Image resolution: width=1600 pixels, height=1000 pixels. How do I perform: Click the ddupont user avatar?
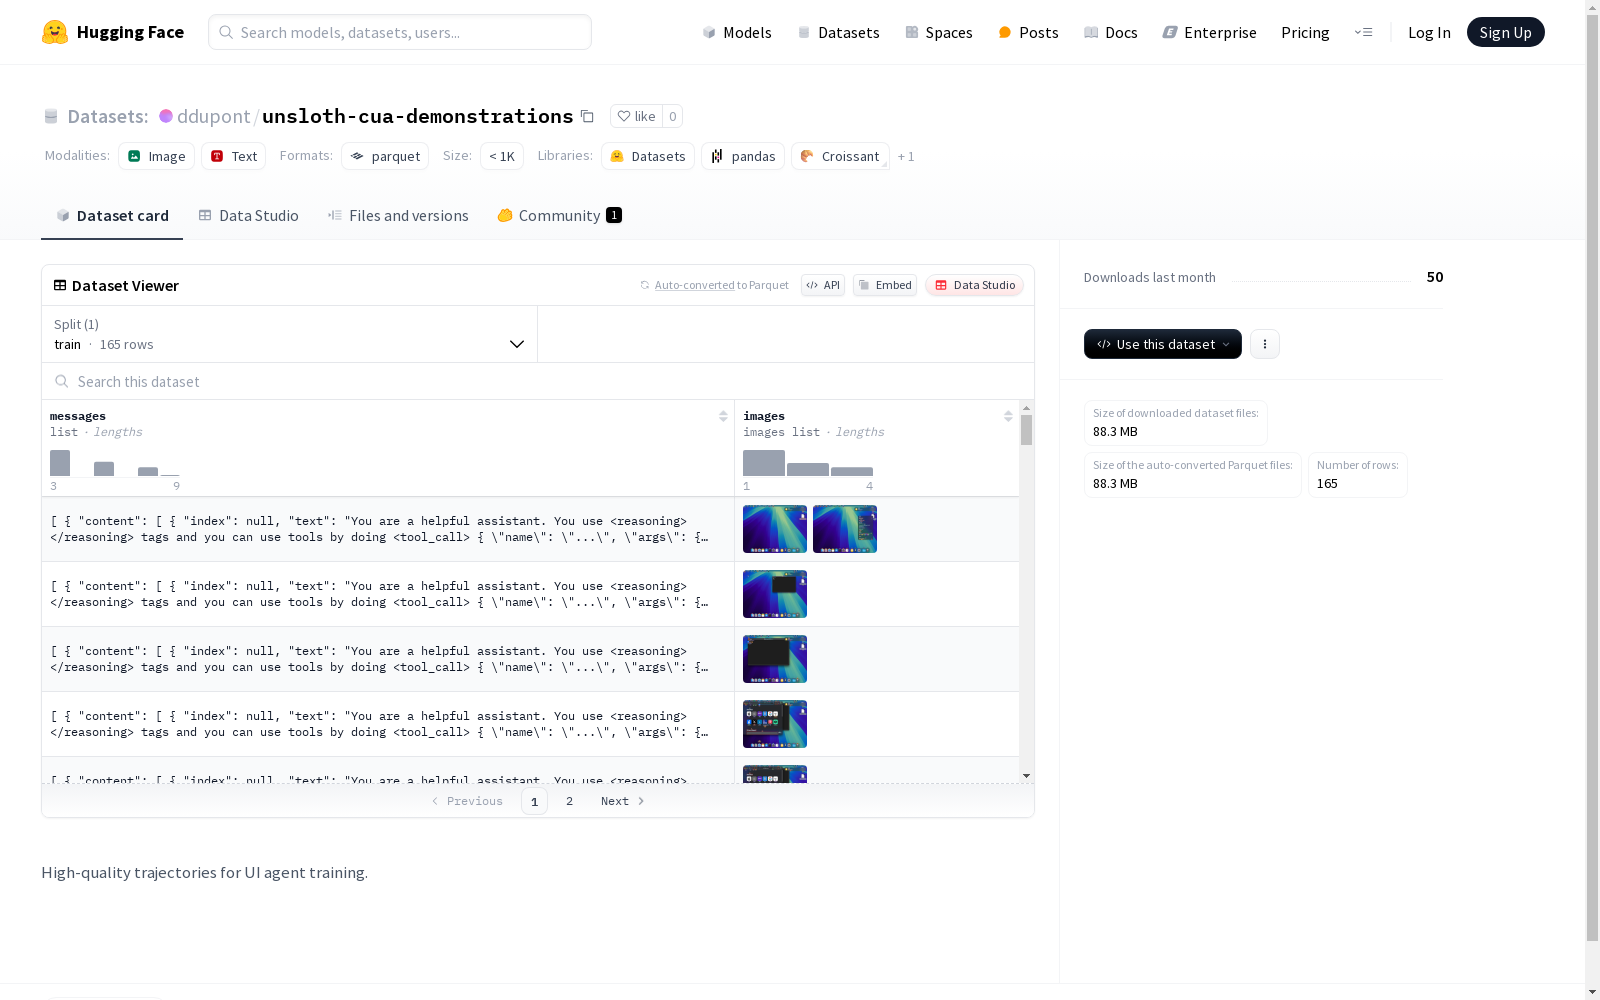166,116
